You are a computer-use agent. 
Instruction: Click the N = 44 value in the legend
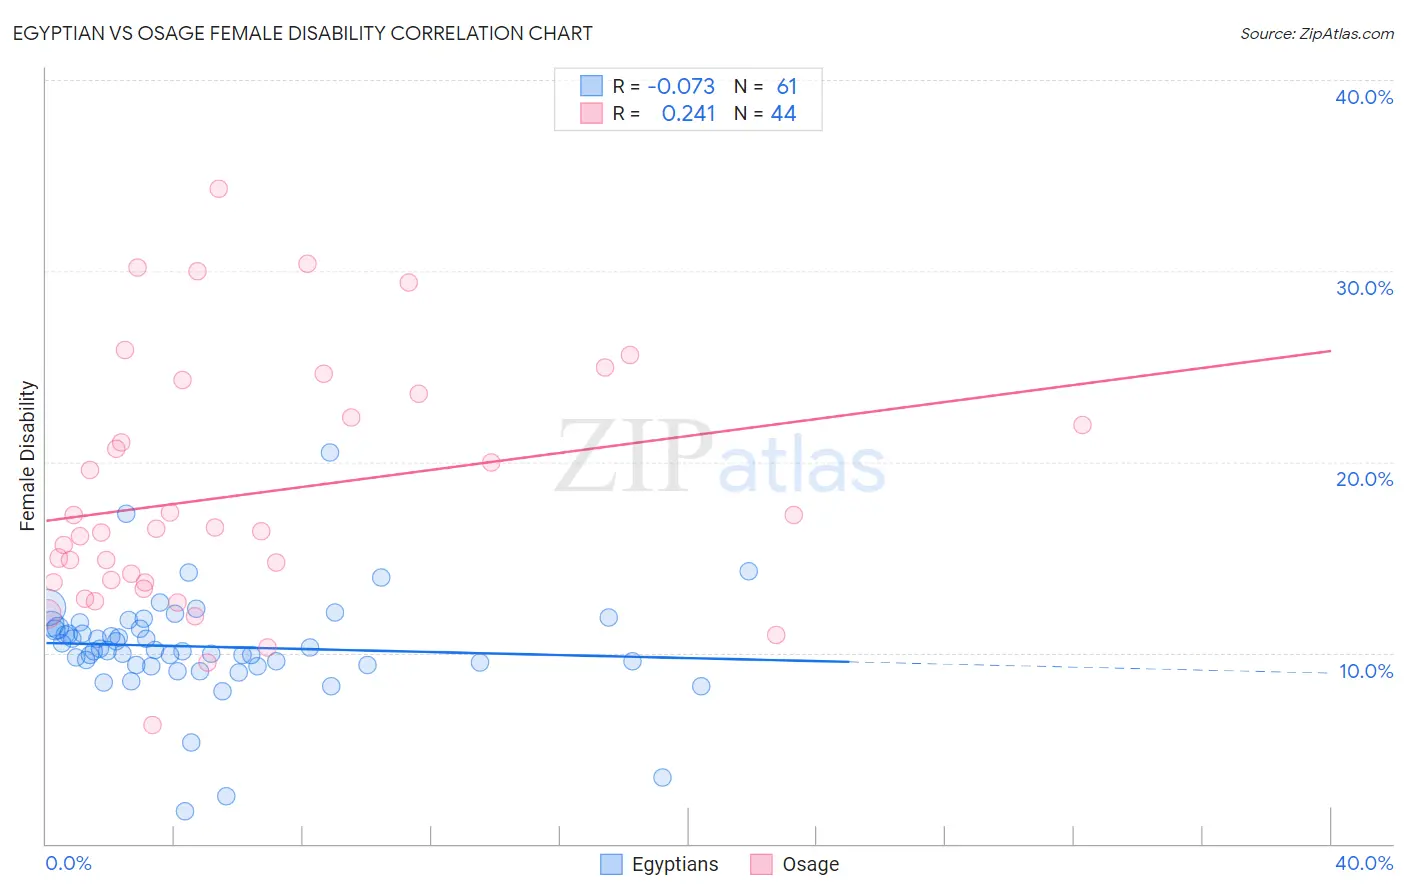[x=765, y=113]
